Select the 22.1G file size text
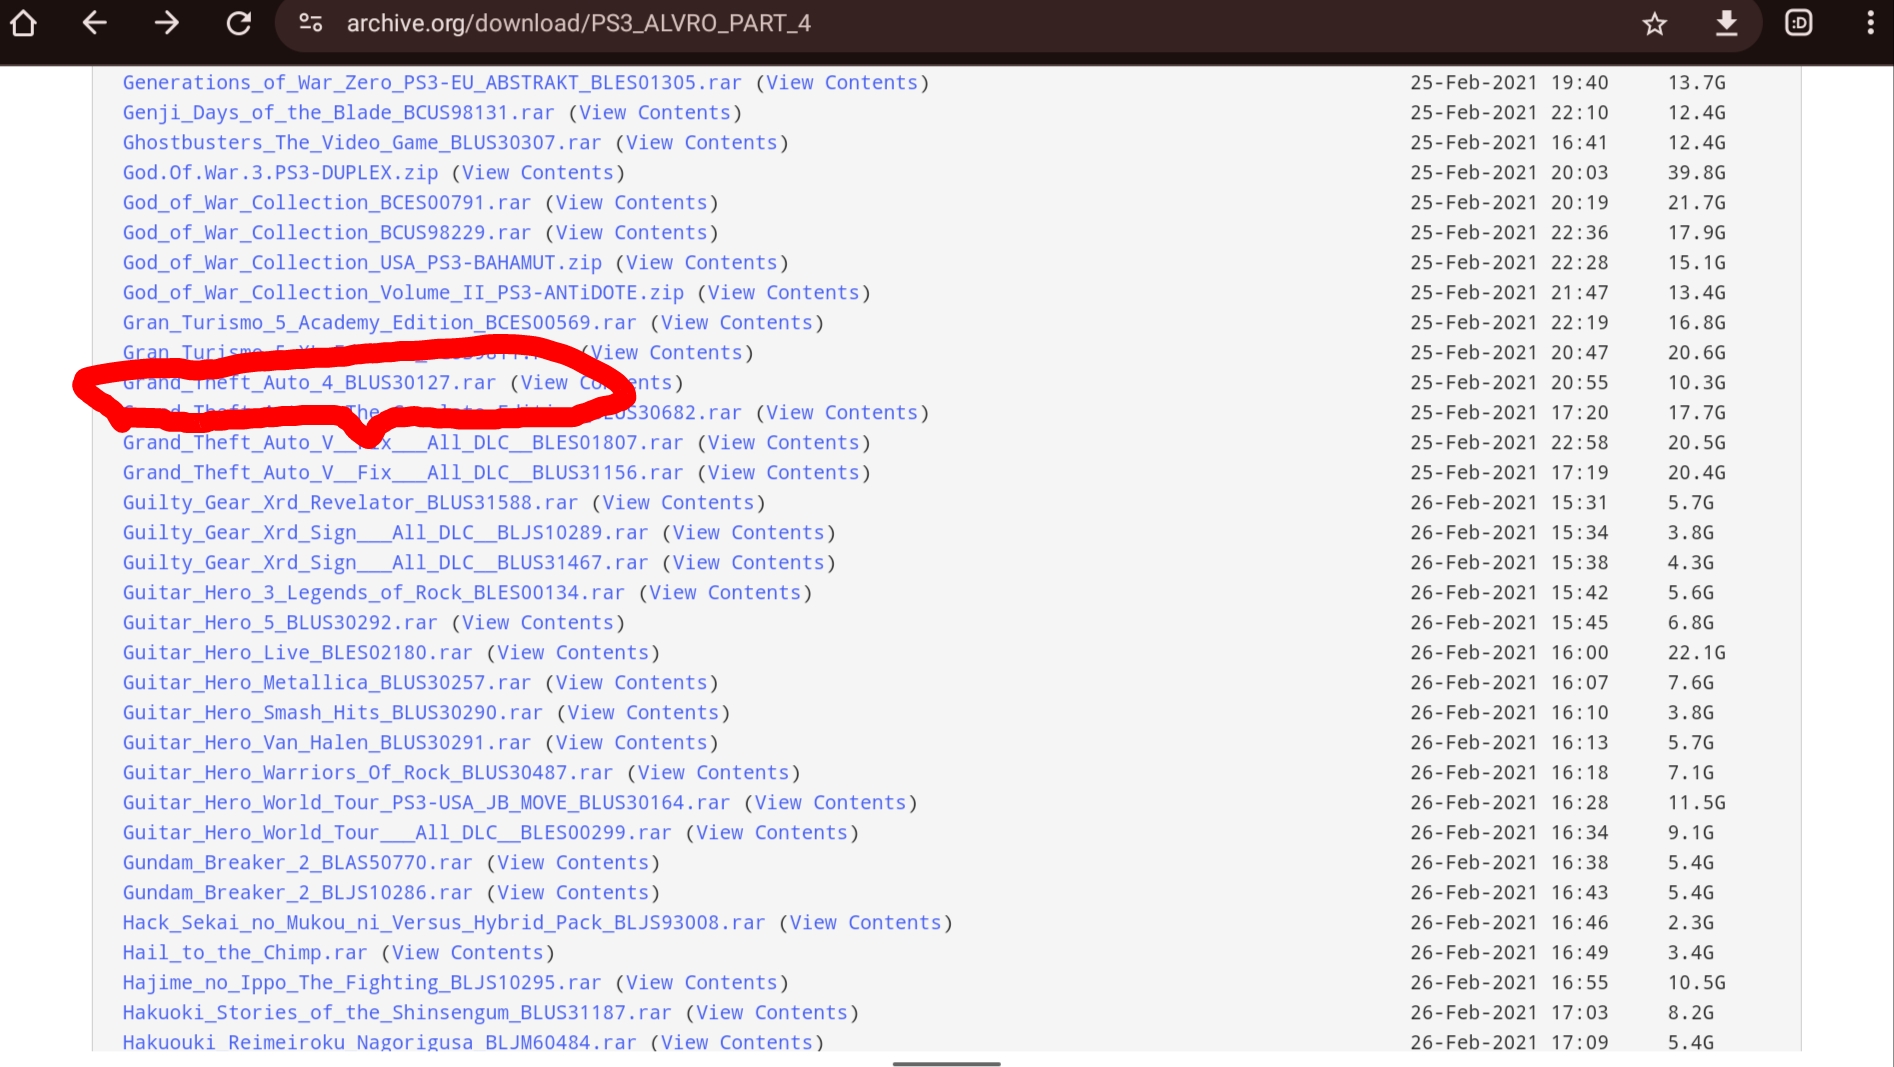Image resolution: width=1894 pixels, height=1067 pixels. pyautogui.click(x=1697, y=653)
